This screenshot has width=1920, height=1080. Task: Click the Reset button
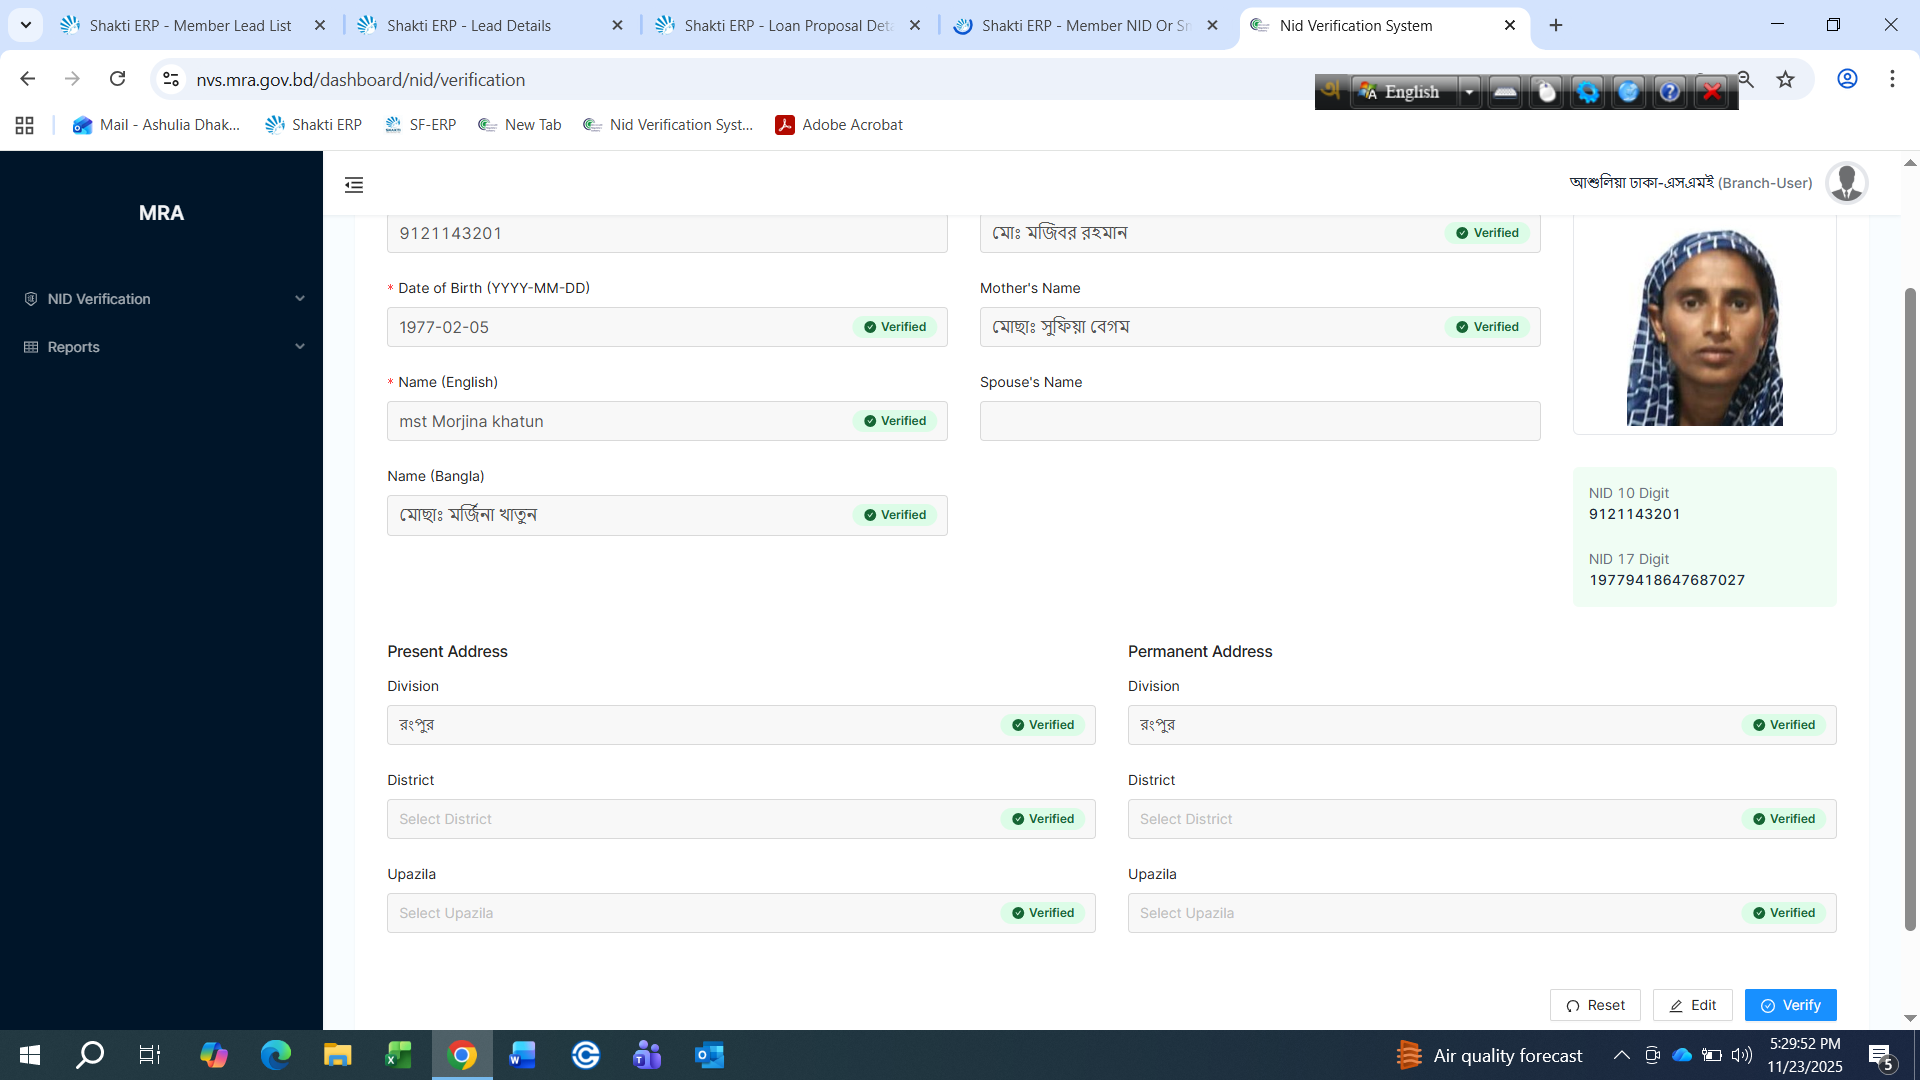[x=1595, y=1005]
